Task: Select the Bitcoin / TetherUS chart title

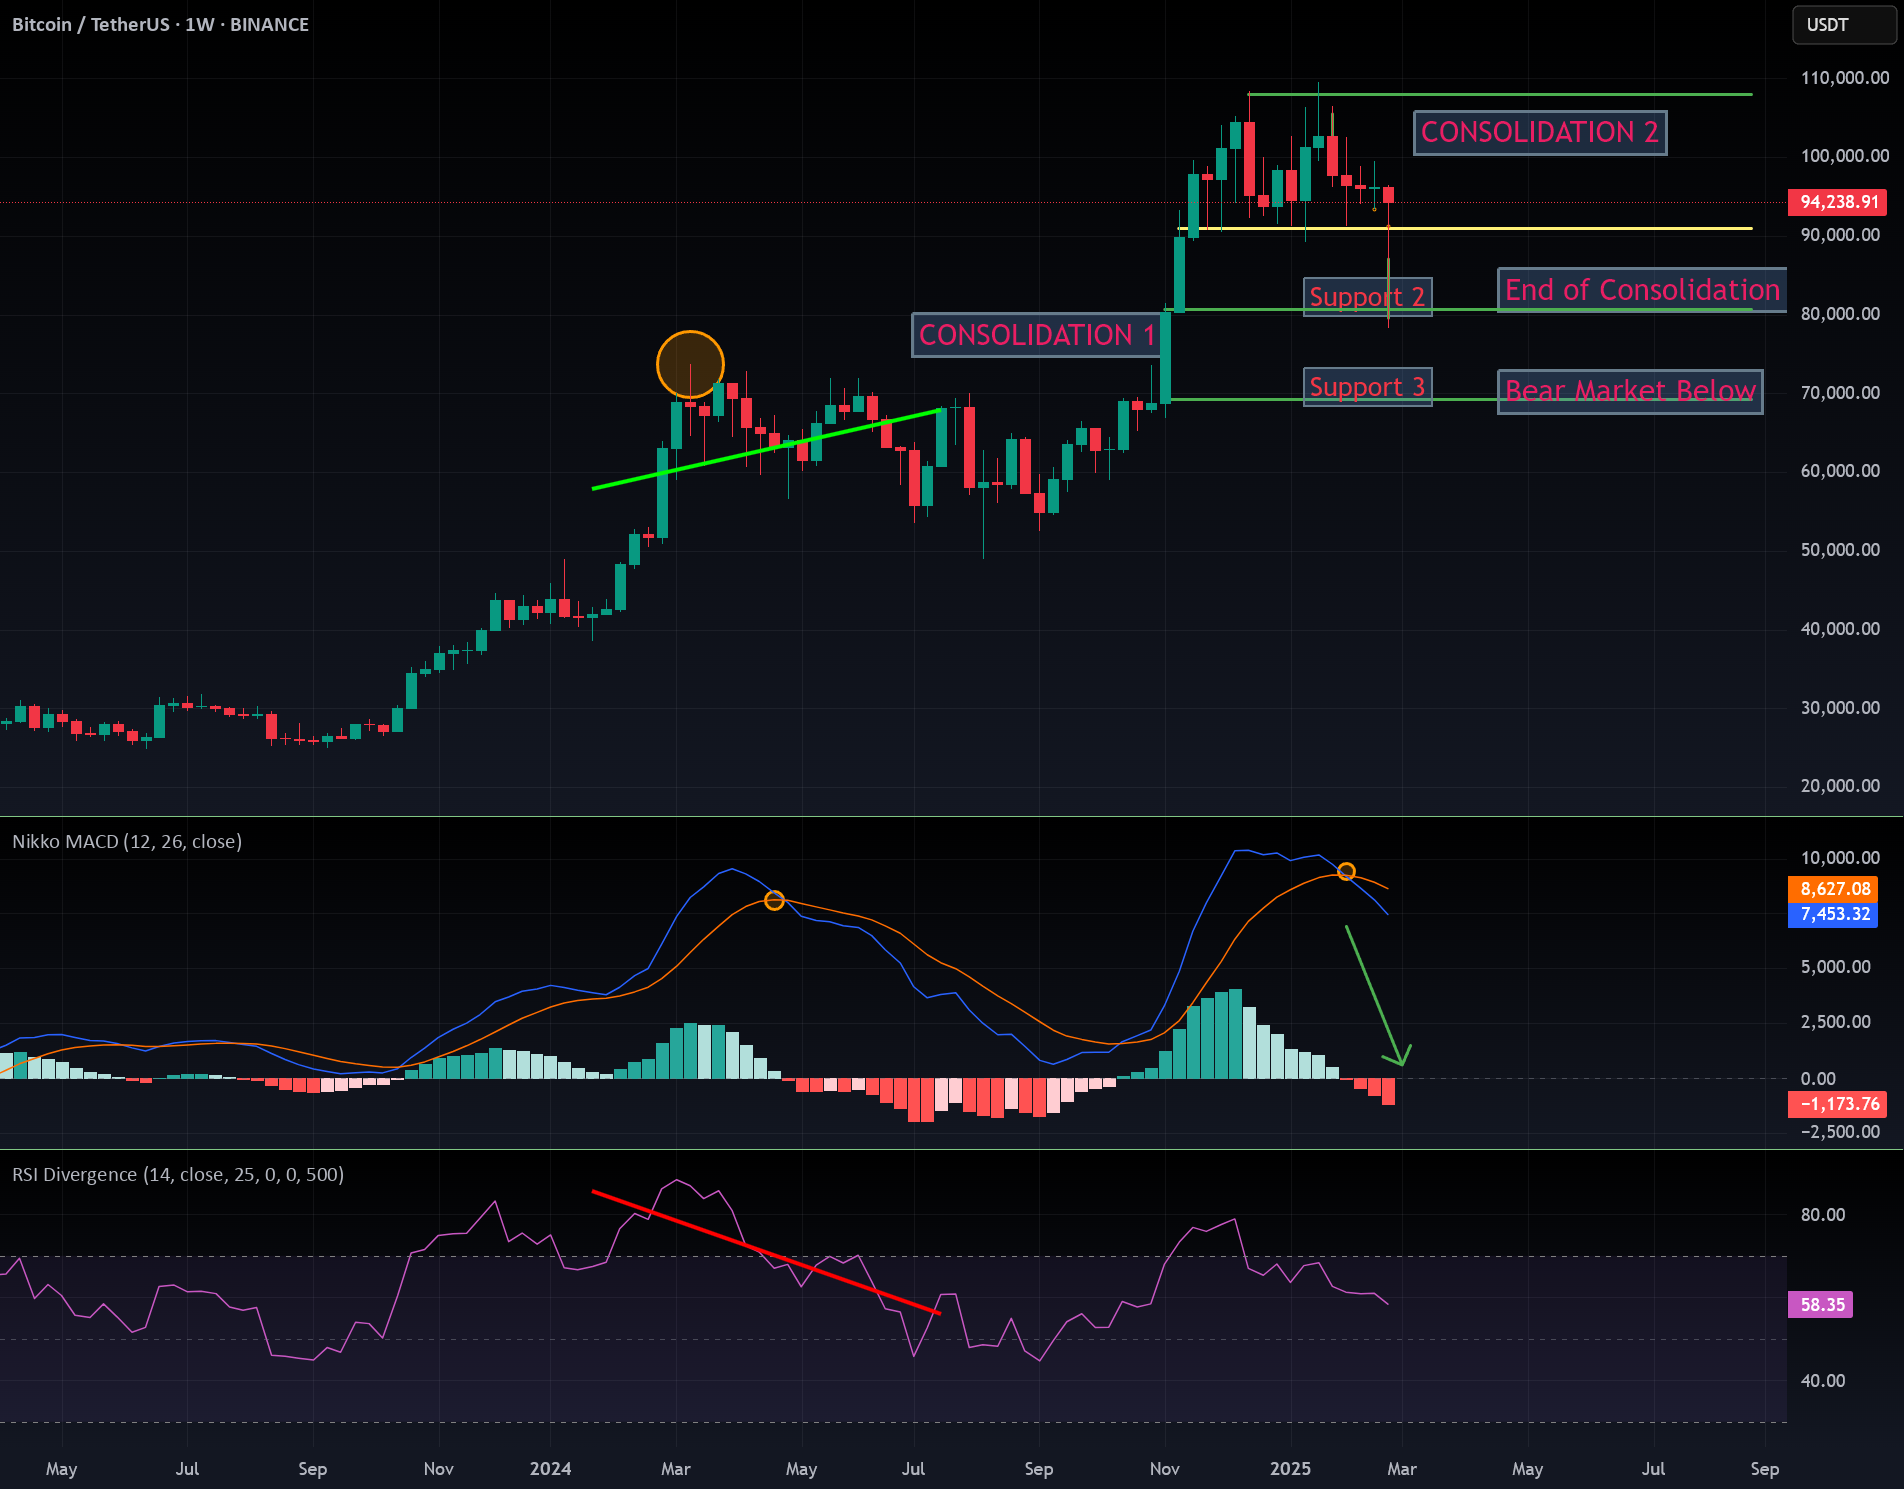Action: click(x=160, y=24)
